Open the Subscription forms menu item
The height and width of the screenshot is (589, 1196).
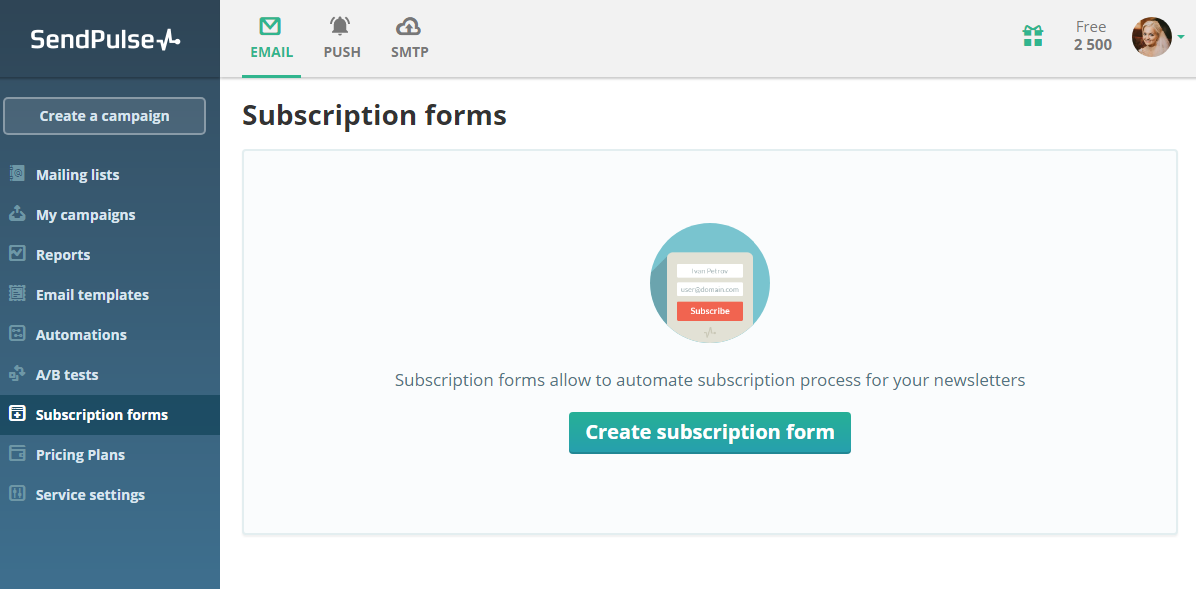pyautogui.click(x=101, y=415)
